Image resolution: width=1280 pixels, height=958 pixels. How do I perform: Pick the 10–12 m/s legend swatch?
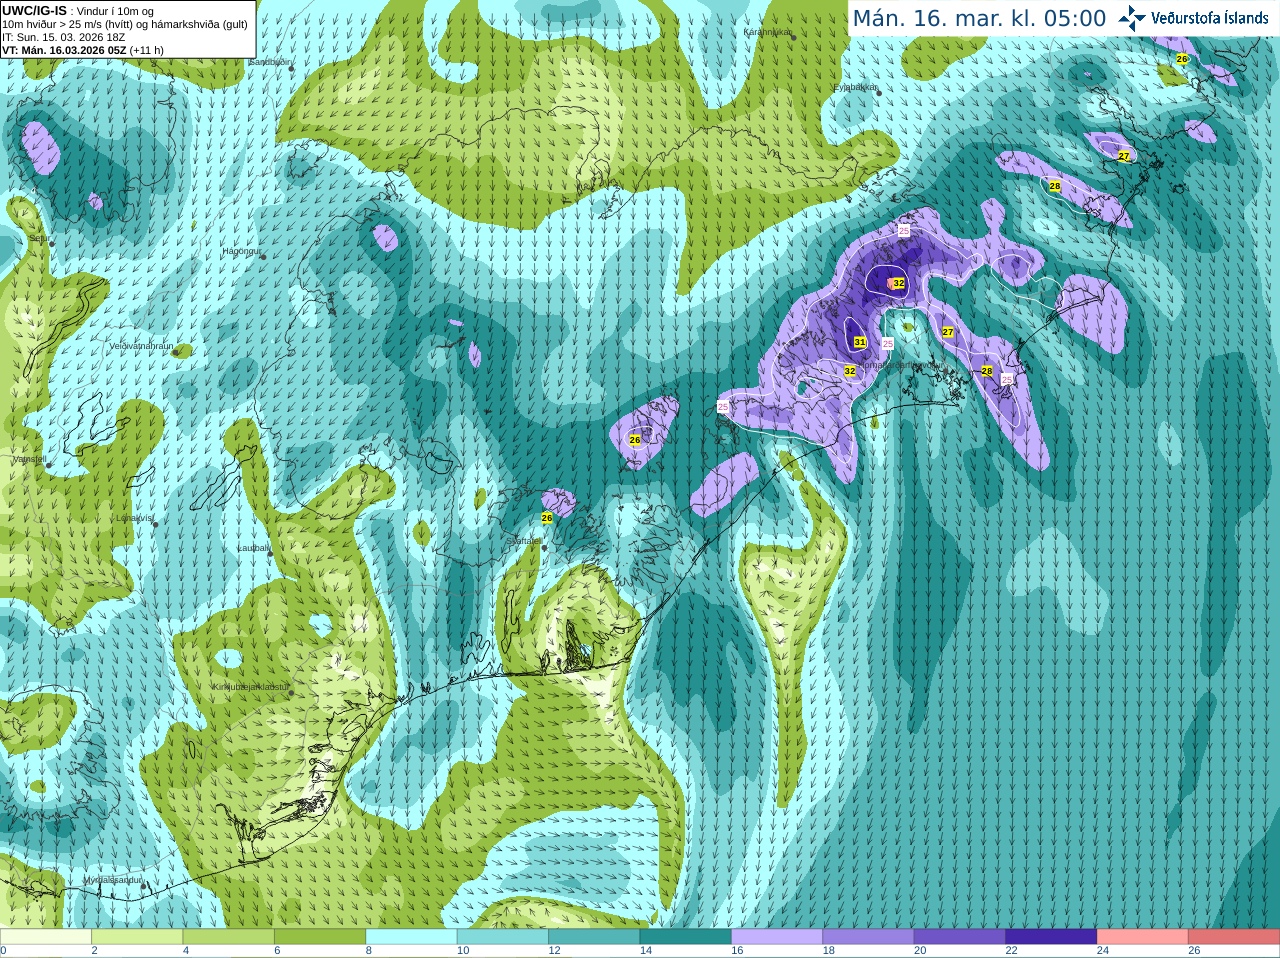[502, 937]
